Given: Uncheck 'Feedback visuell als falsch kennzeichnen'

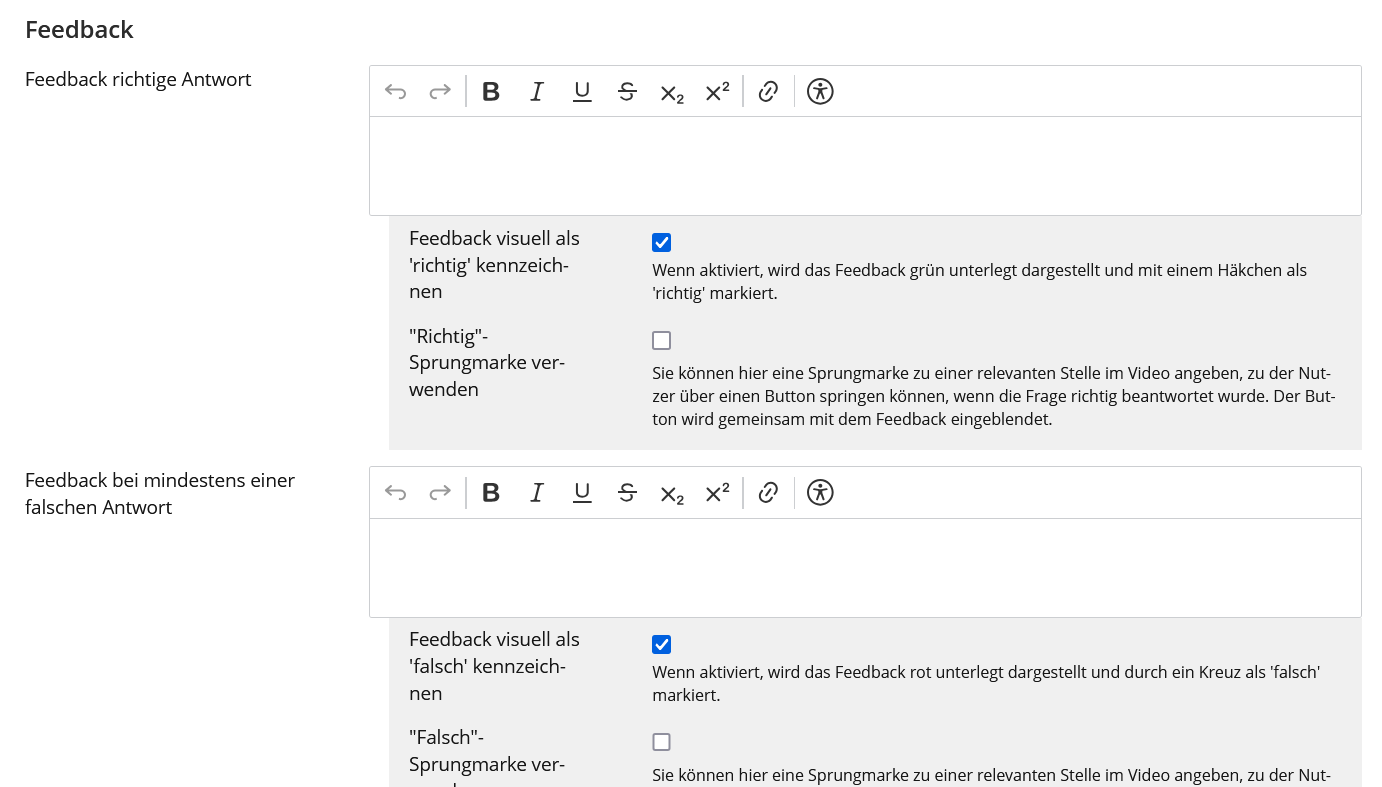Looking at the screenshot, I should (x=661, y=645).
